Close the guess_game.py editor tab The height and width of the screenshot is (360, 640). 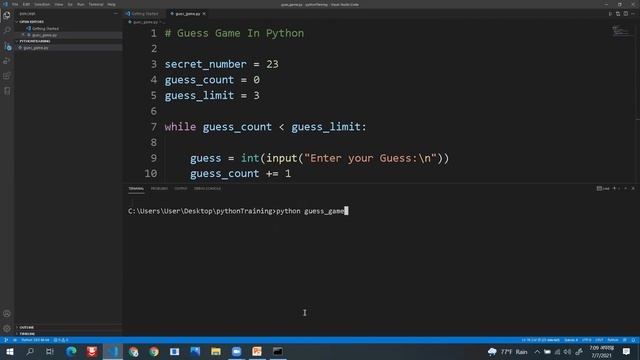pyautogui.click(x=204, y=13)
